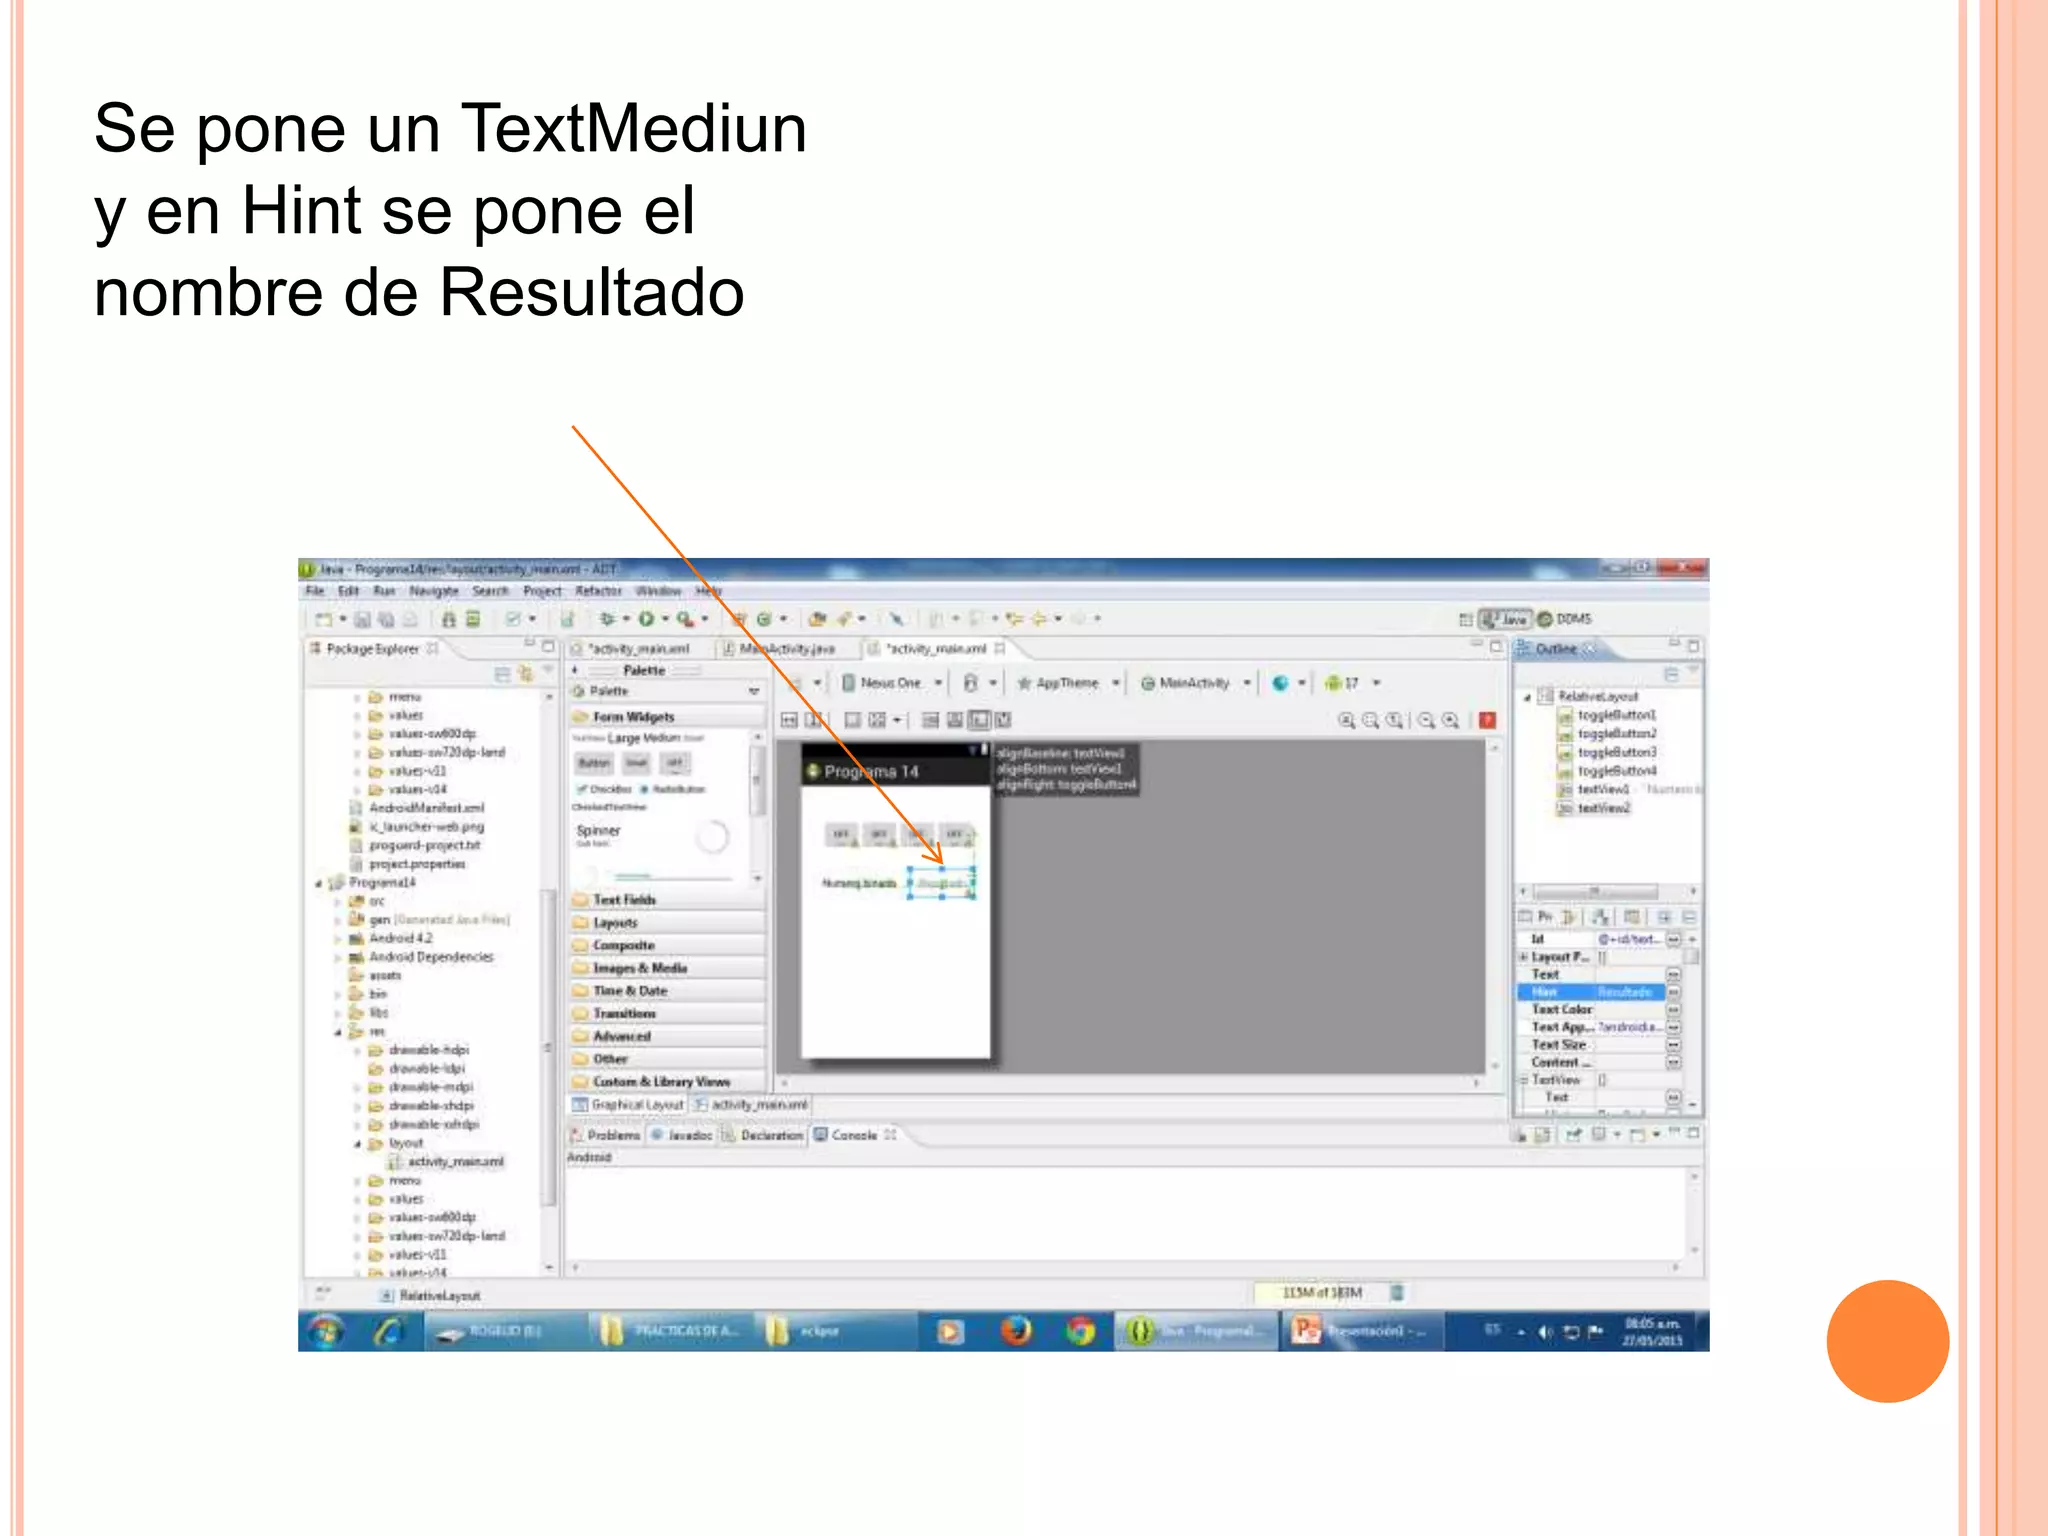
Task: Open the Palette options dropdown arrow
Action: pos(754,692)
